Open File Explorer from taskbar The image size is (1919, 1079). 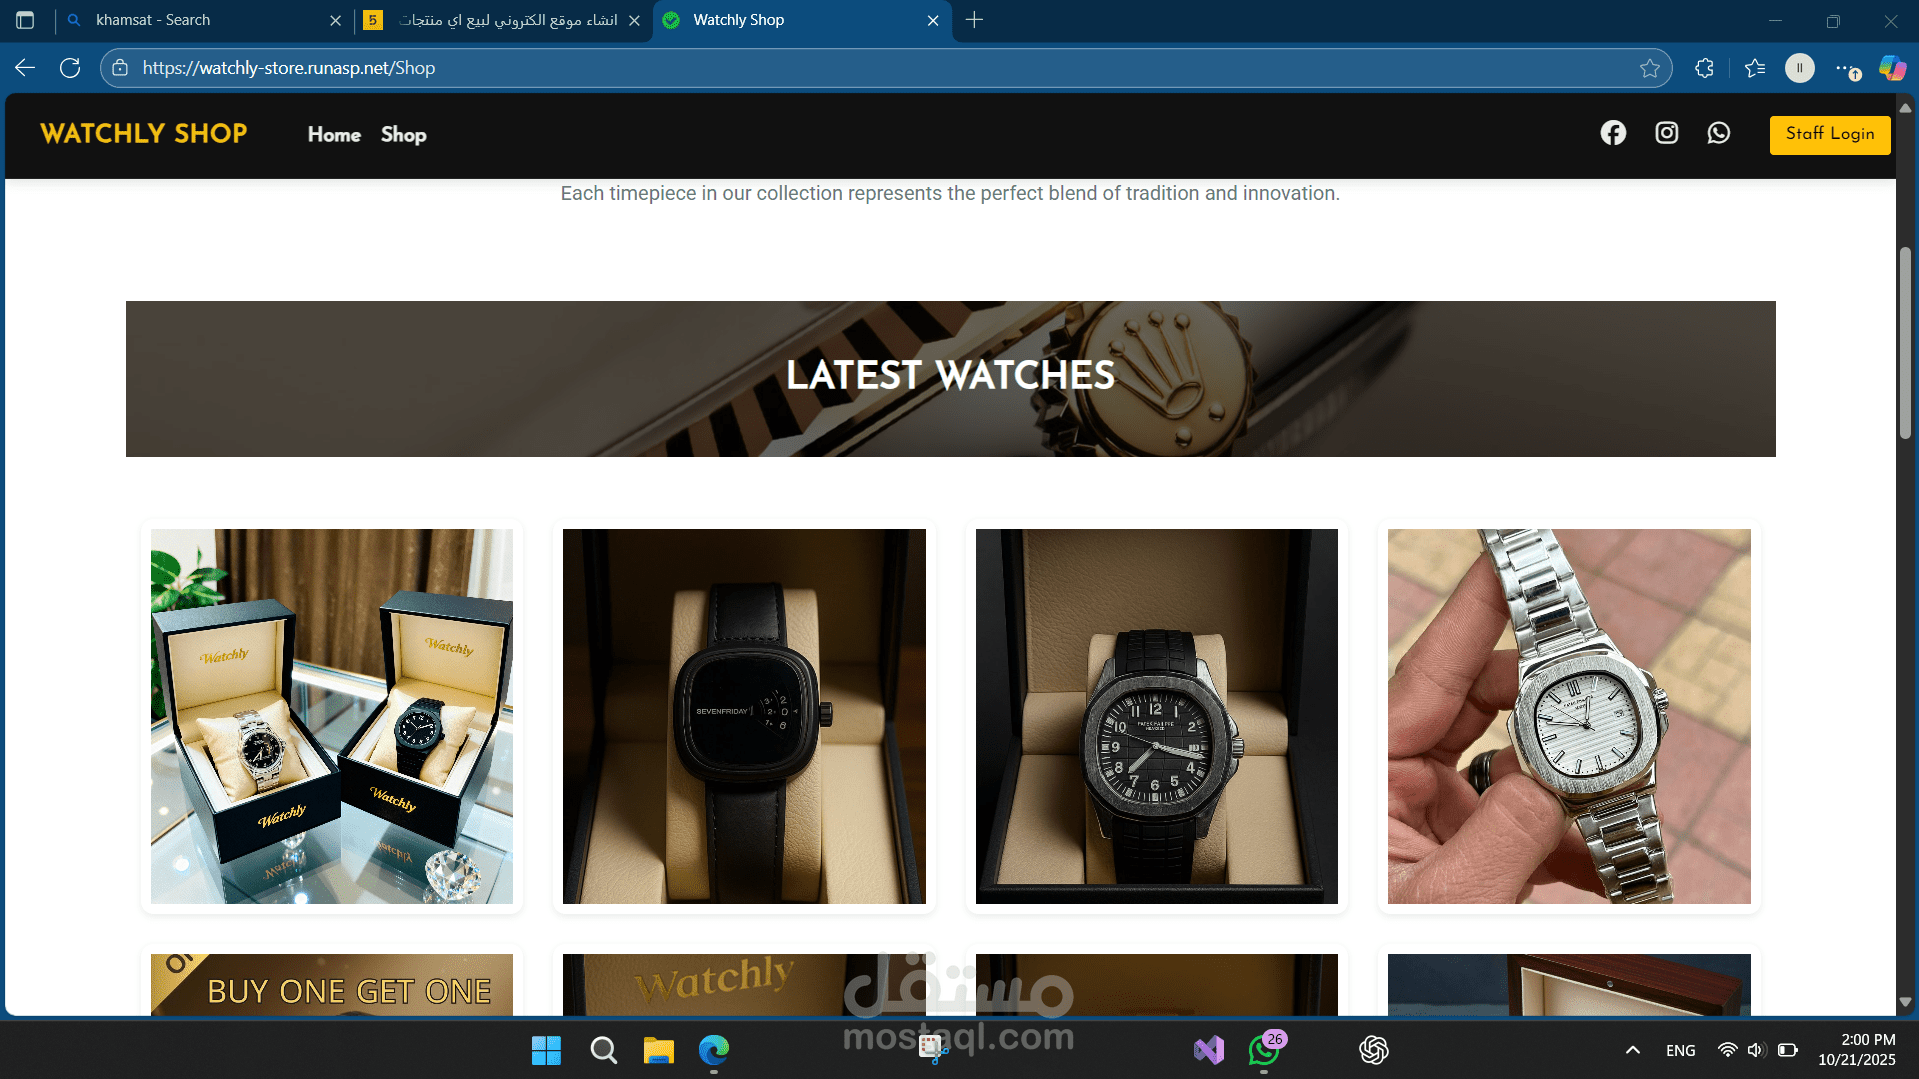pos(658,1050)
